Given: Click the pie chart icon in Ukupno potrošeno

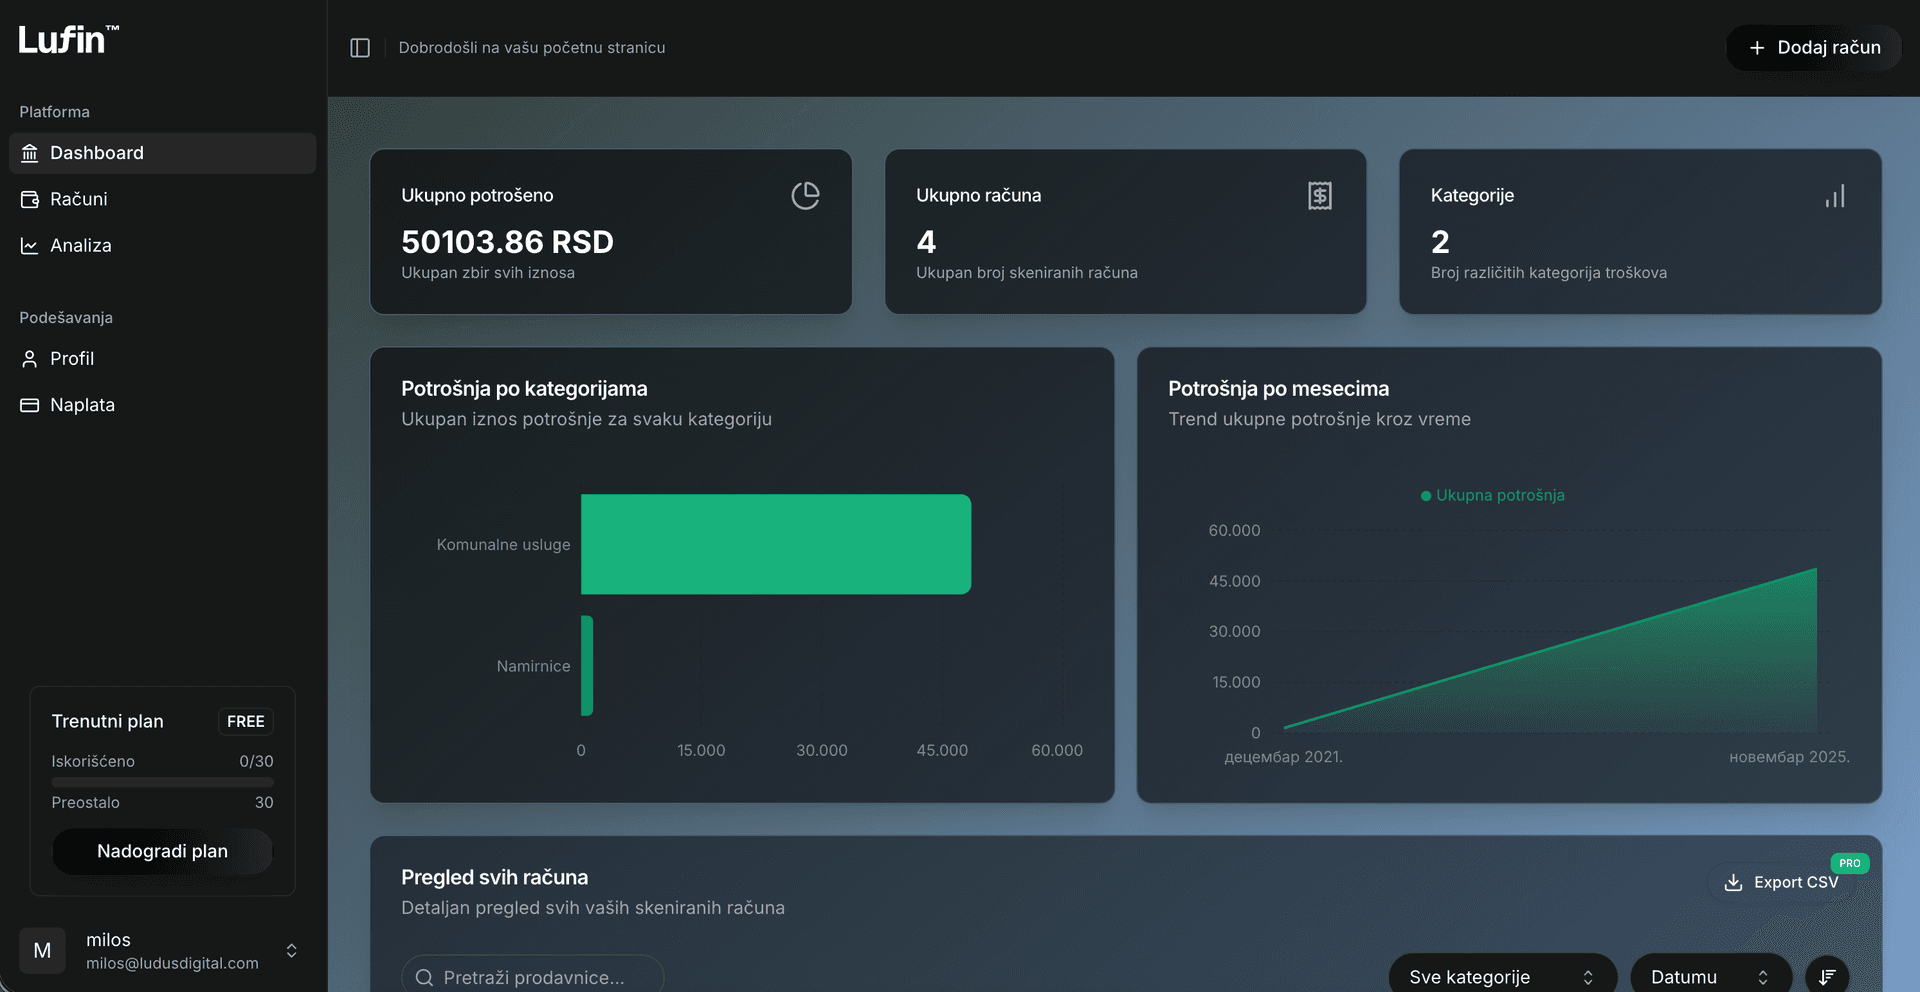Looking at the screenshot, I should click(805, 196).
